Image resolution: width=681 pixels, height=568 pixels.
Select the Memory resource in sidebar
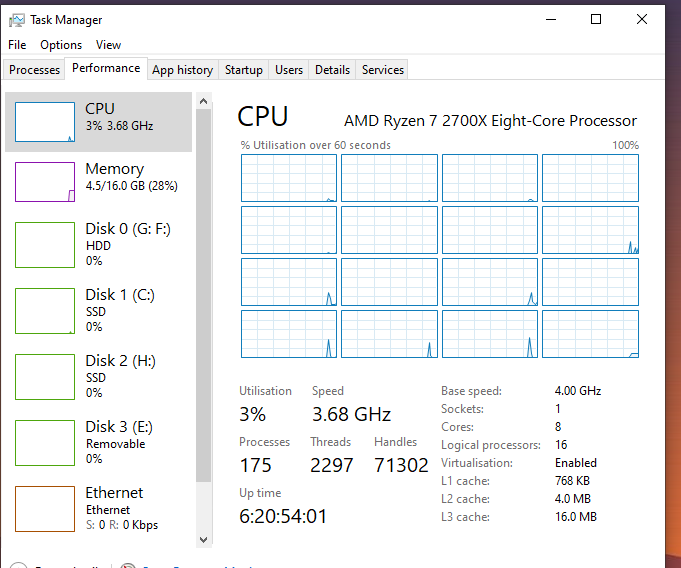[x=99, y=182]
